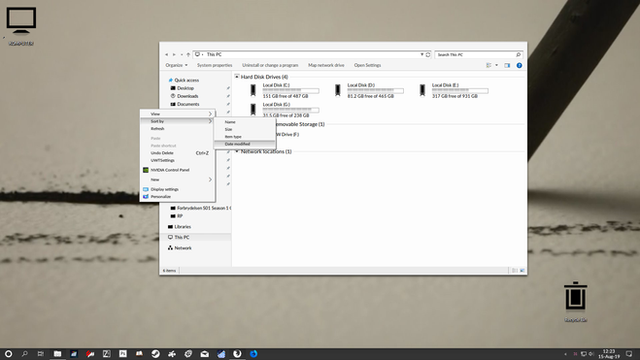
Task: Open the This PC desktop monitor icon
Action: [x=21, y=20]
